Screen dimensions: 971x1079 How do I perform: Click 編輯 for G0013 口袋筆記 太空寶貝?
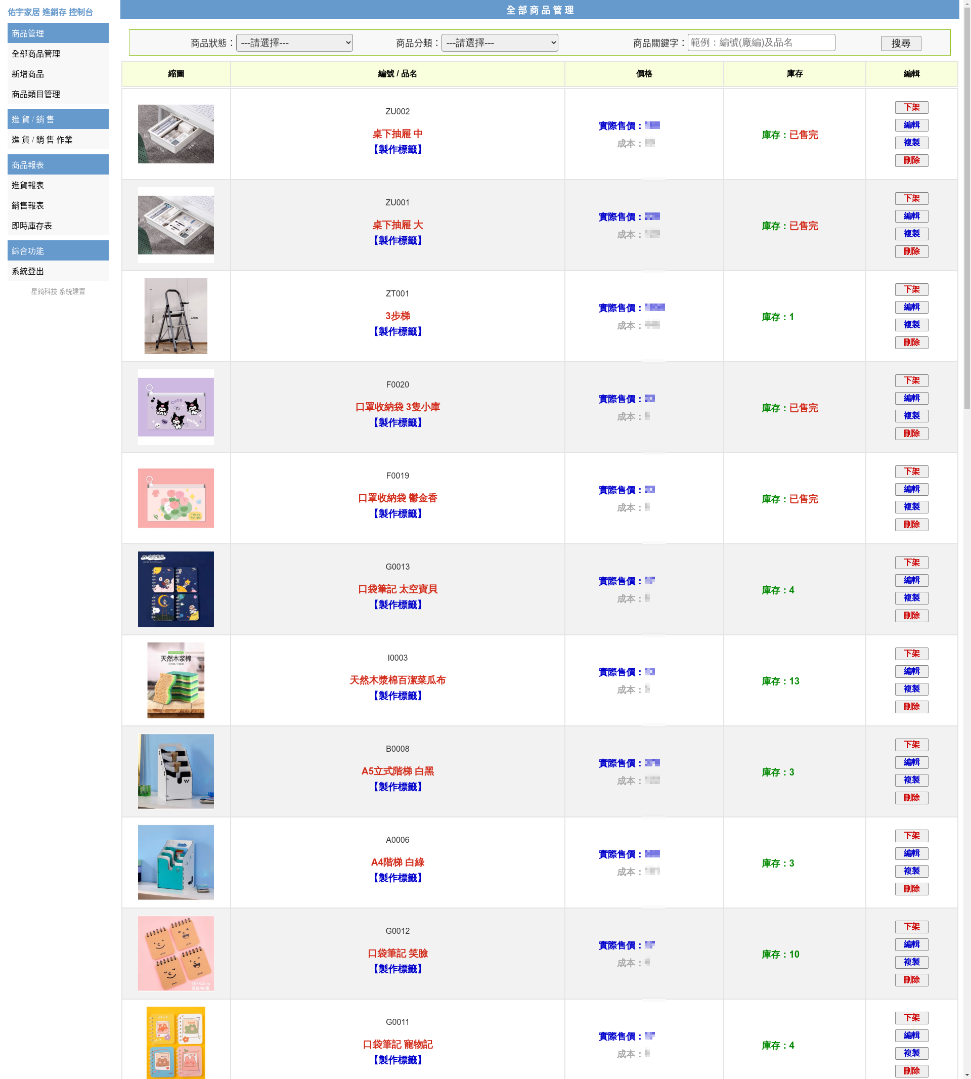[x=912, y=580]
